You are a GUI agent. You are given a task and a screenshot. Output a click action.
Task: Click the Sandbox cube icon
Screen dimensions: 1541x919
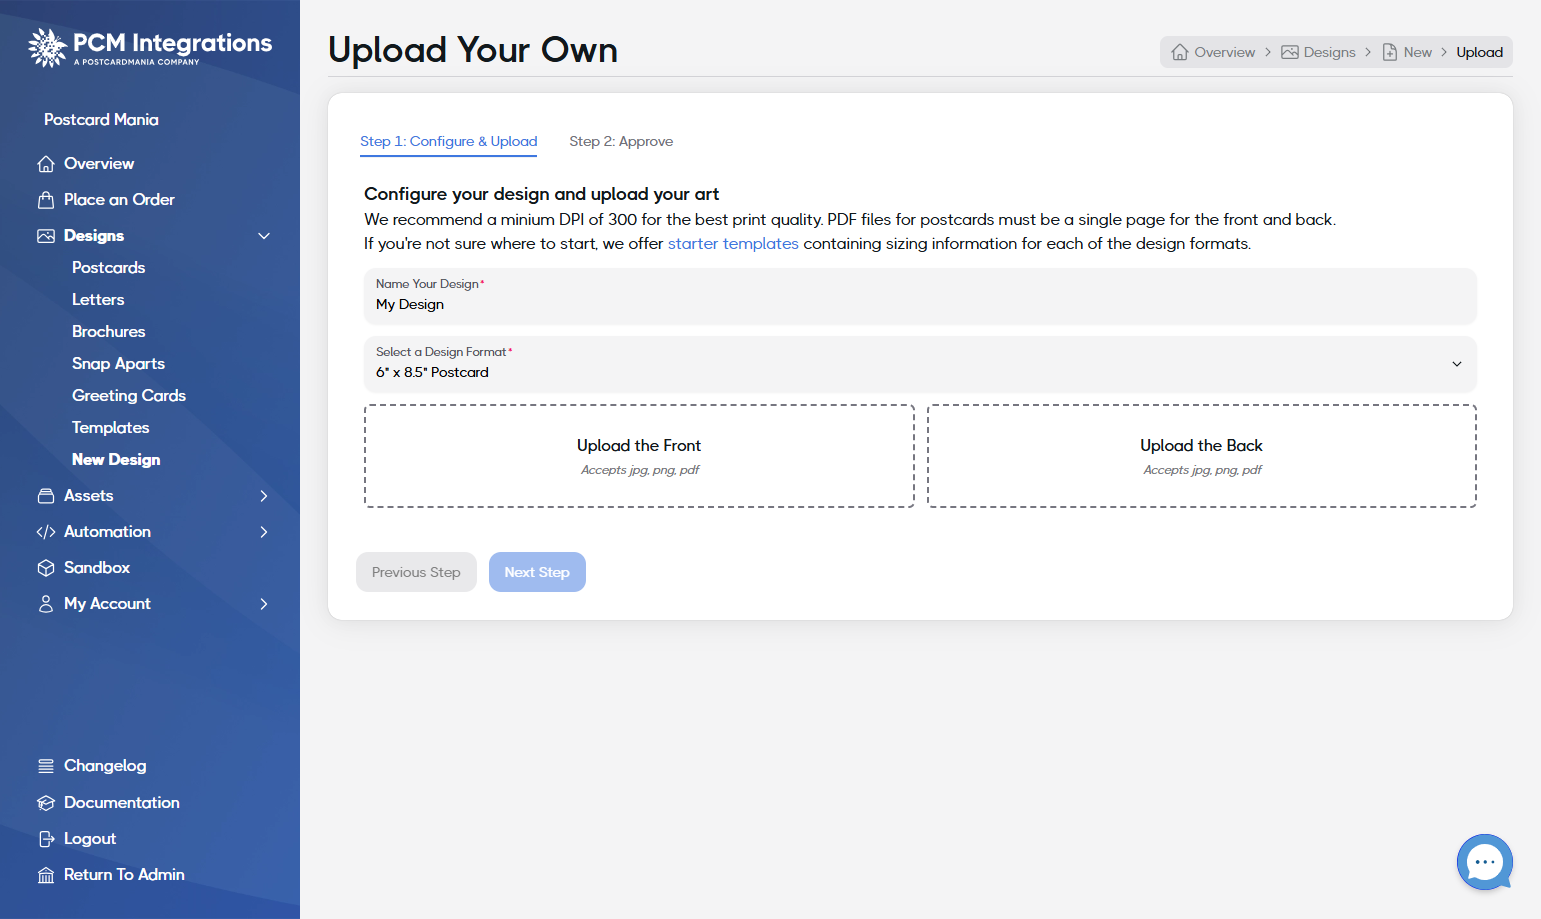(x=46, y=568)
